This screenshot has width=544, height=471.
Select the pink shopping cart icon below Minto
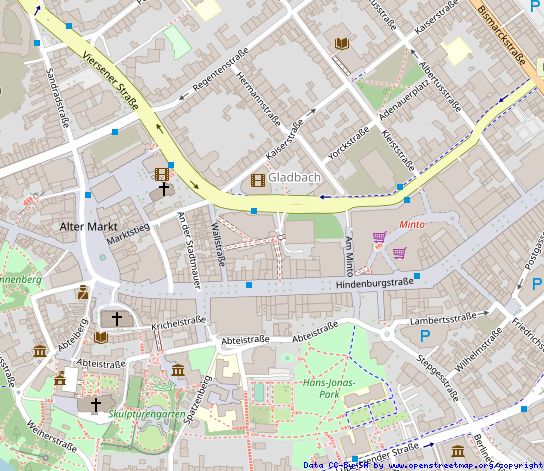(x=399, y=253)
